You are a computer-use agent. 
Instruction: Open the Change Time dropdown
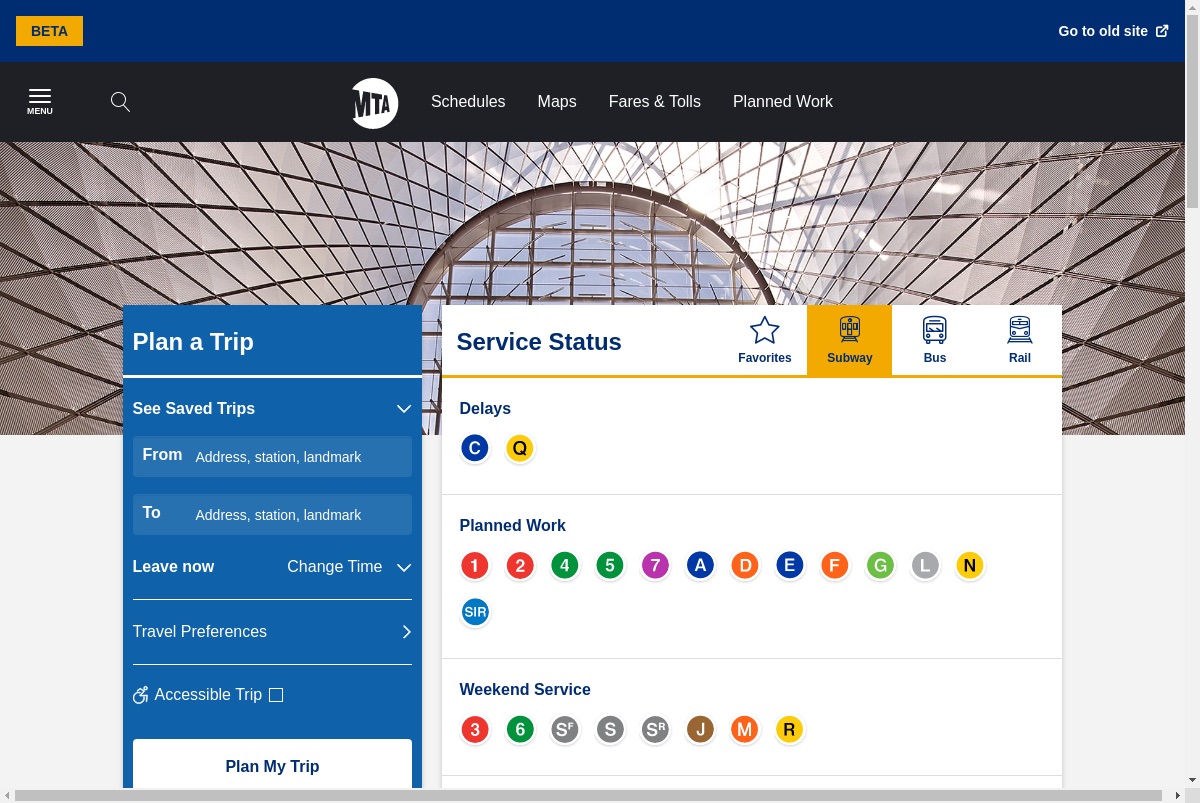[x=349, y=567]
